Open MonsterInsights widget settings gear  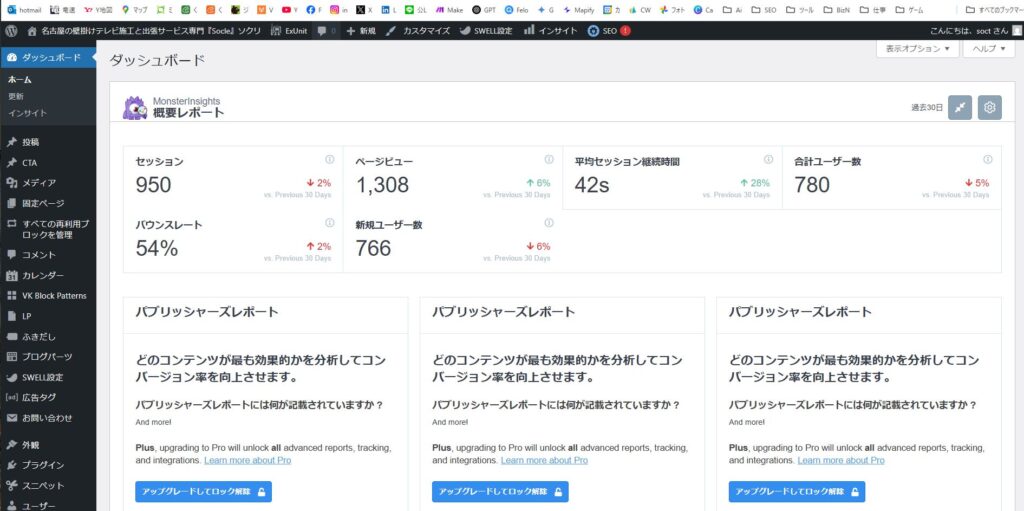(989, 107)
